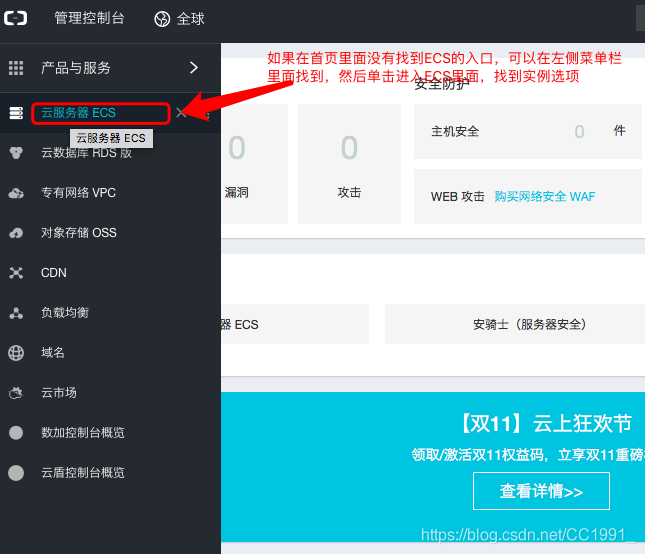Screen dimensions: 645x554
Task: Click the WEB 攻击 label
Action: [x=457, y=197]
